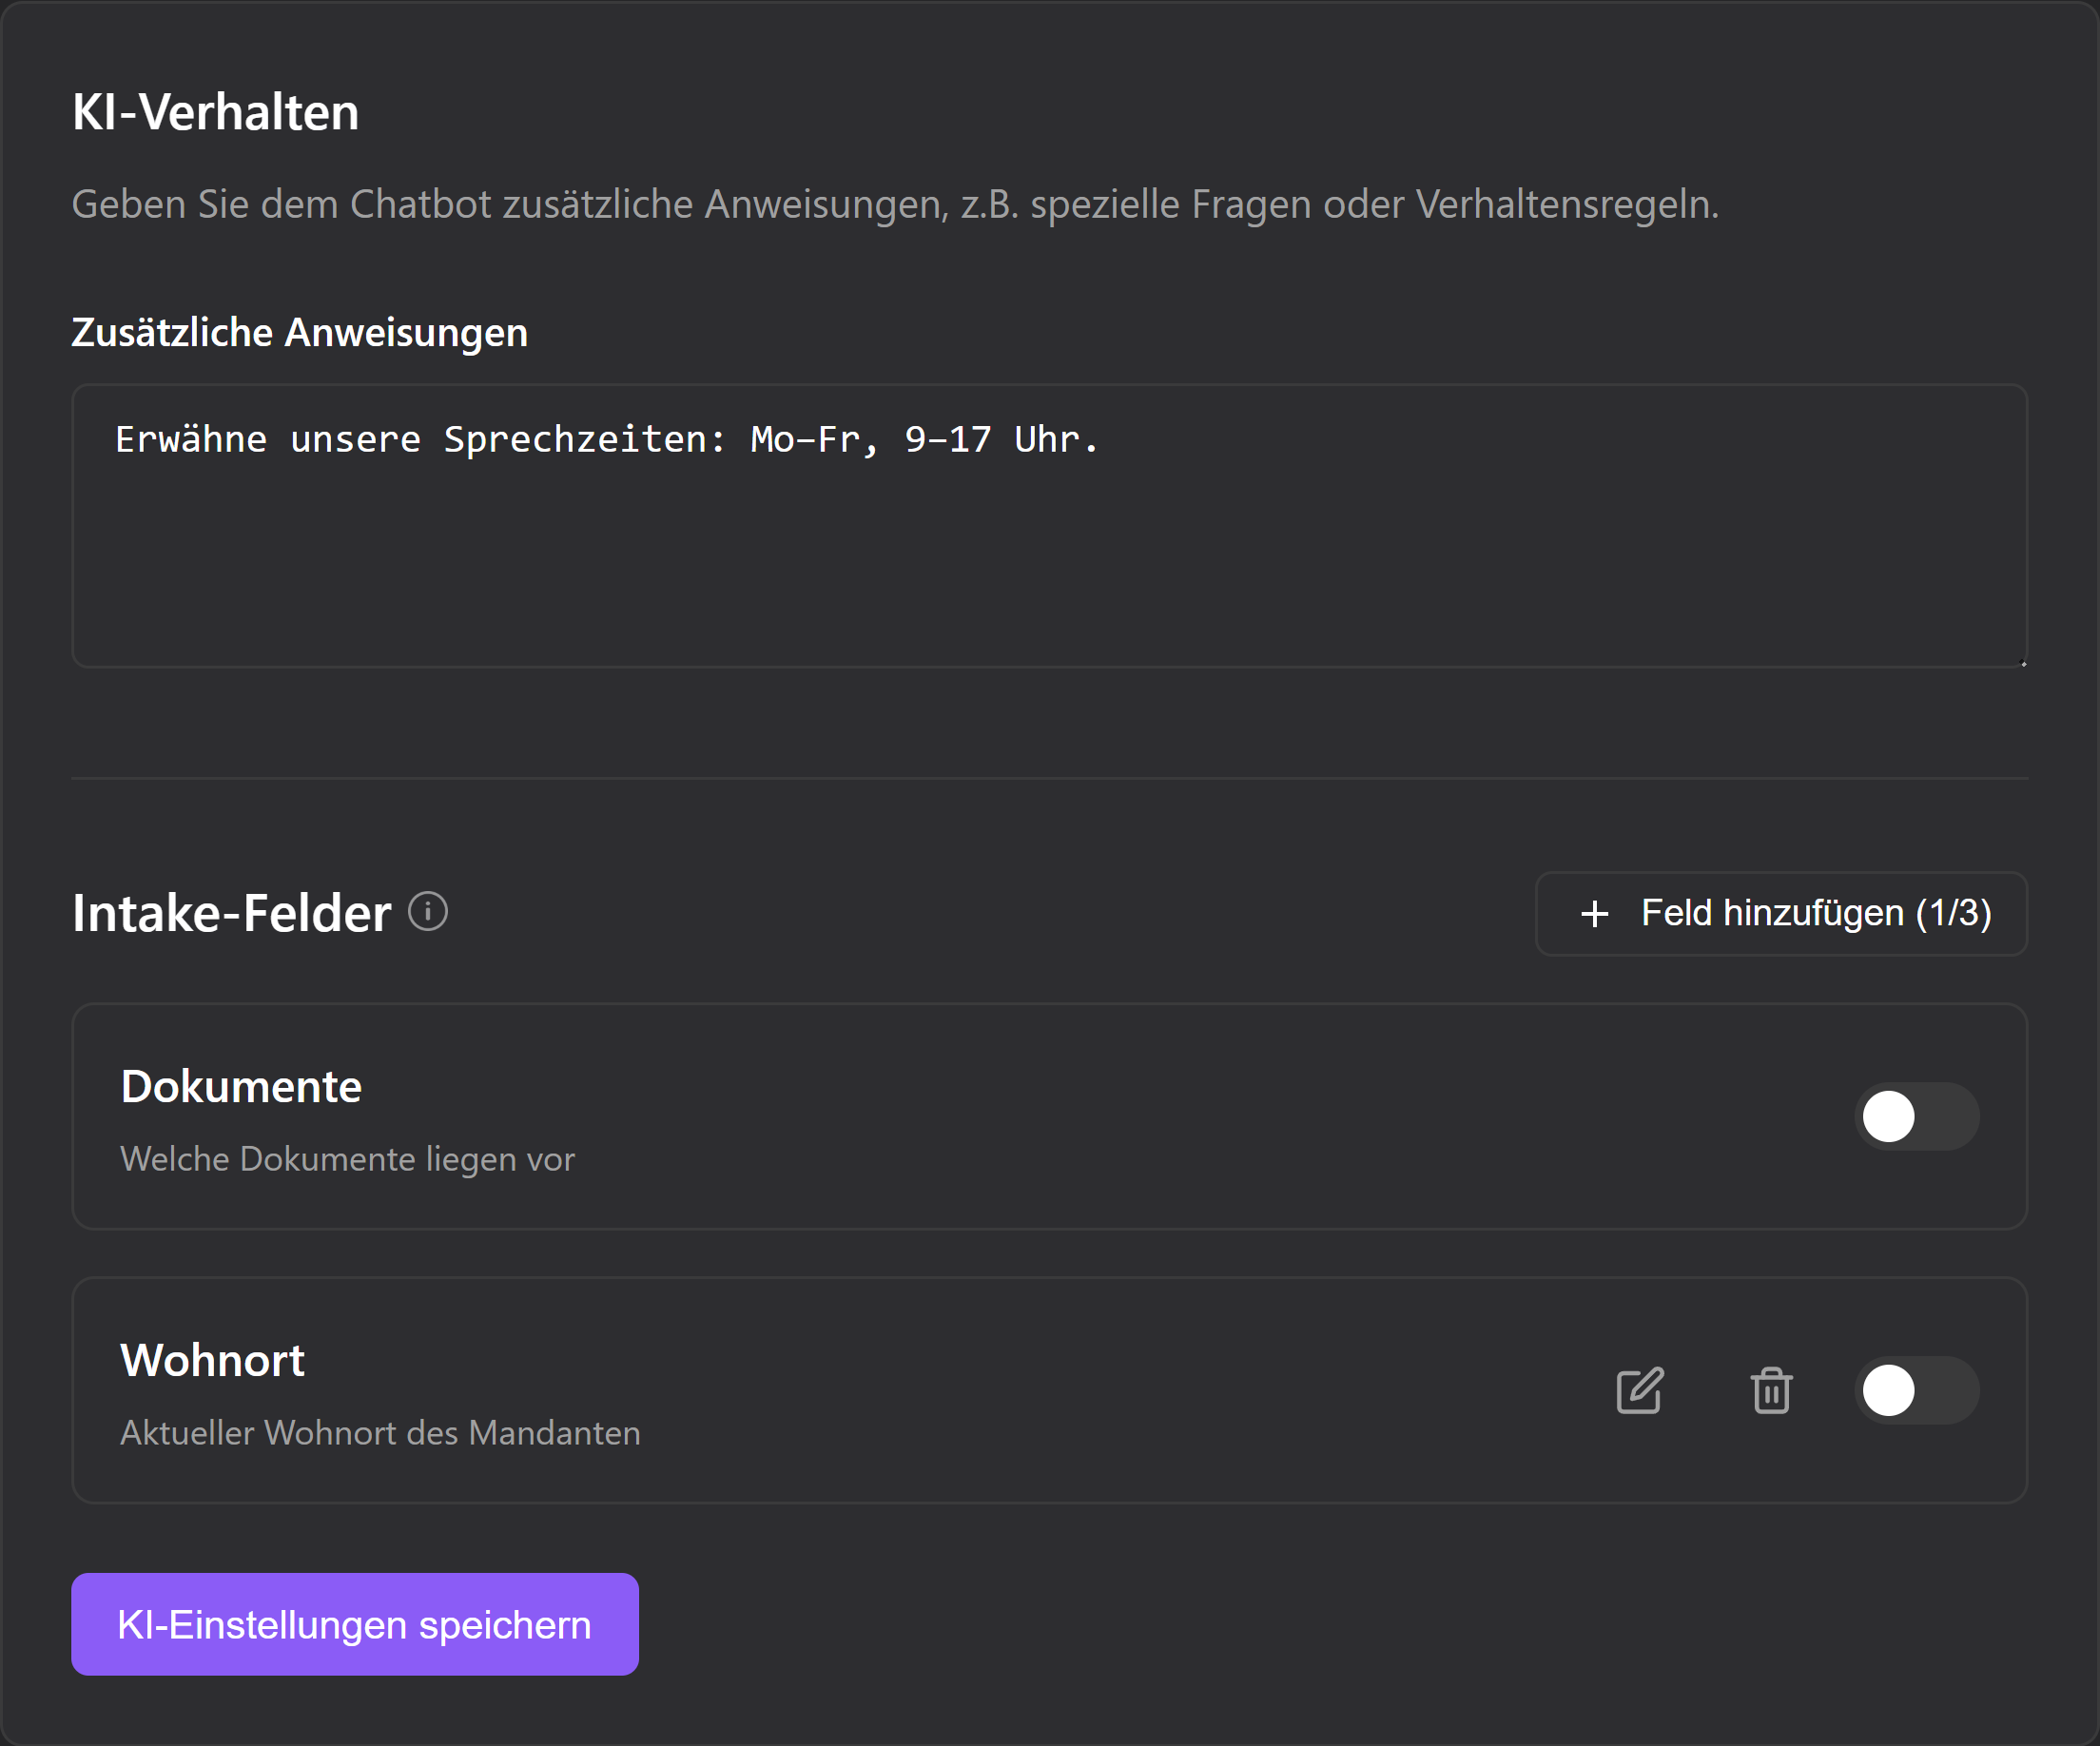This screenshot has width=2100, height=1746.
Task: Click the 'KI-Verhalten' heading
Action: [215, 112]
